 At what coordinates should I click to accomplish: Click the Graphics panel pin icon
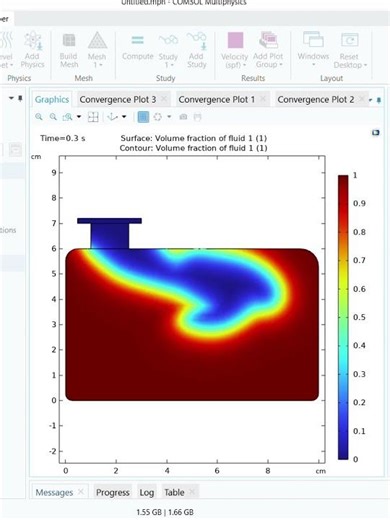379,100
